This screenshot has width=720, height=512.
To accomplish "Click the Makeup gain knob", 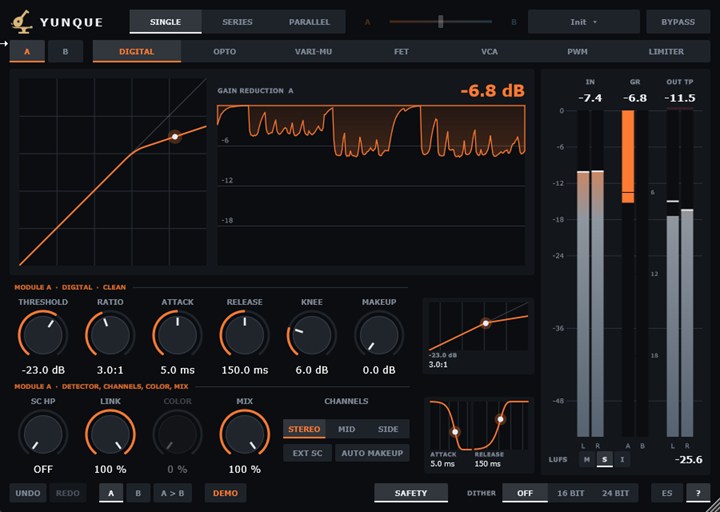I will [379, 334].
